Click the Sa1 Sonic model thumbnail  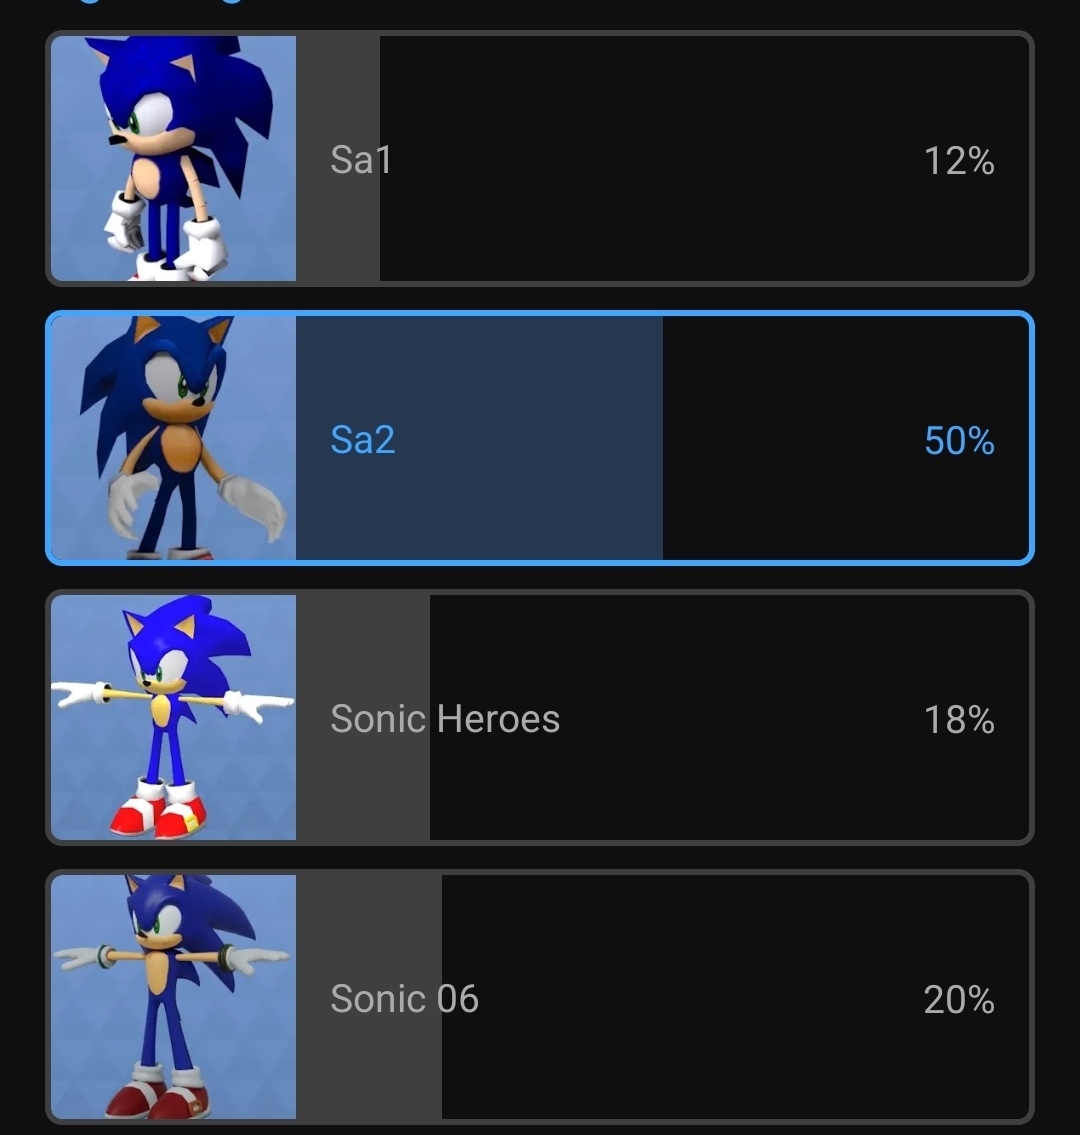(x=174, y=159)
